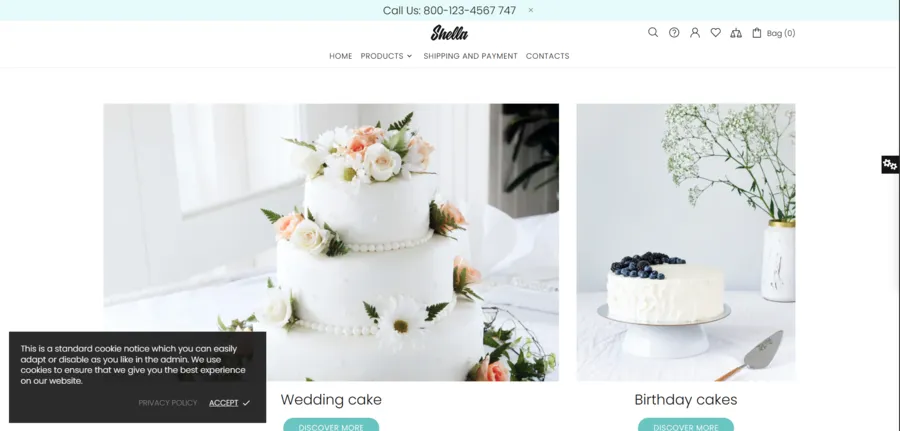Open the settings gears side panel

click(890, 165)
